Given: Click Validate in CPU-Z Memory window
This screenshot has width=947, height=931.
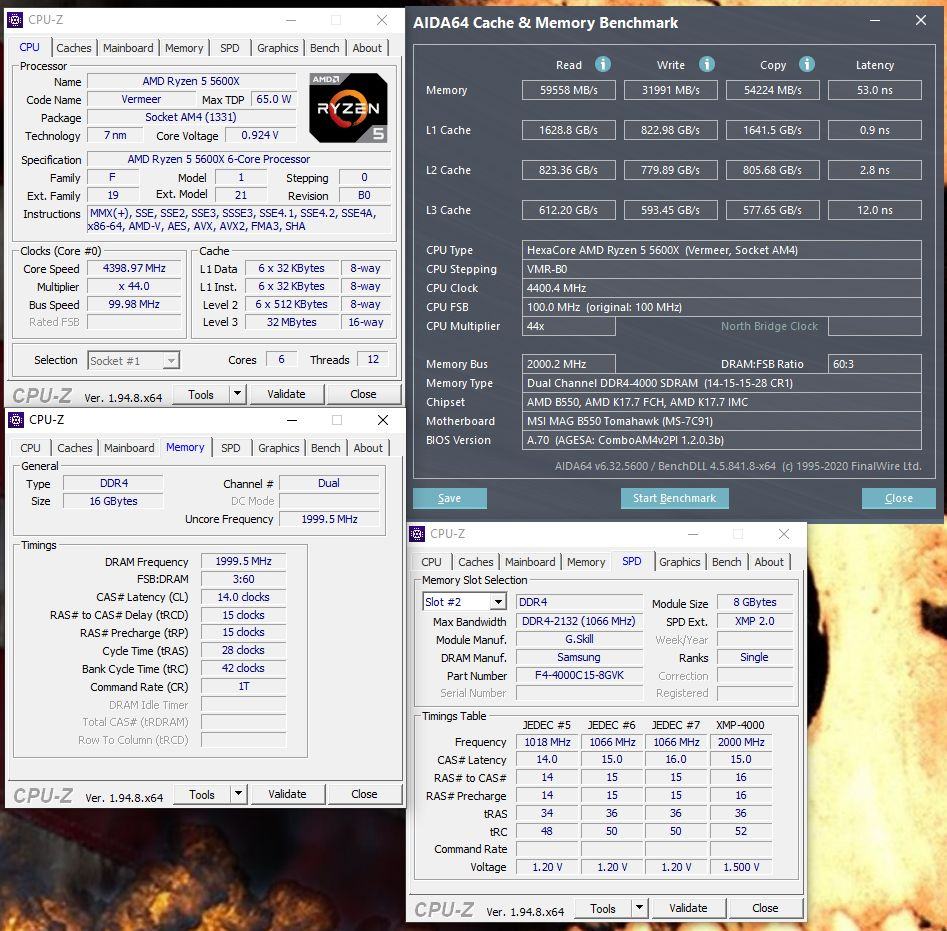Looking at the screenshot, I should tap(287, 795).
